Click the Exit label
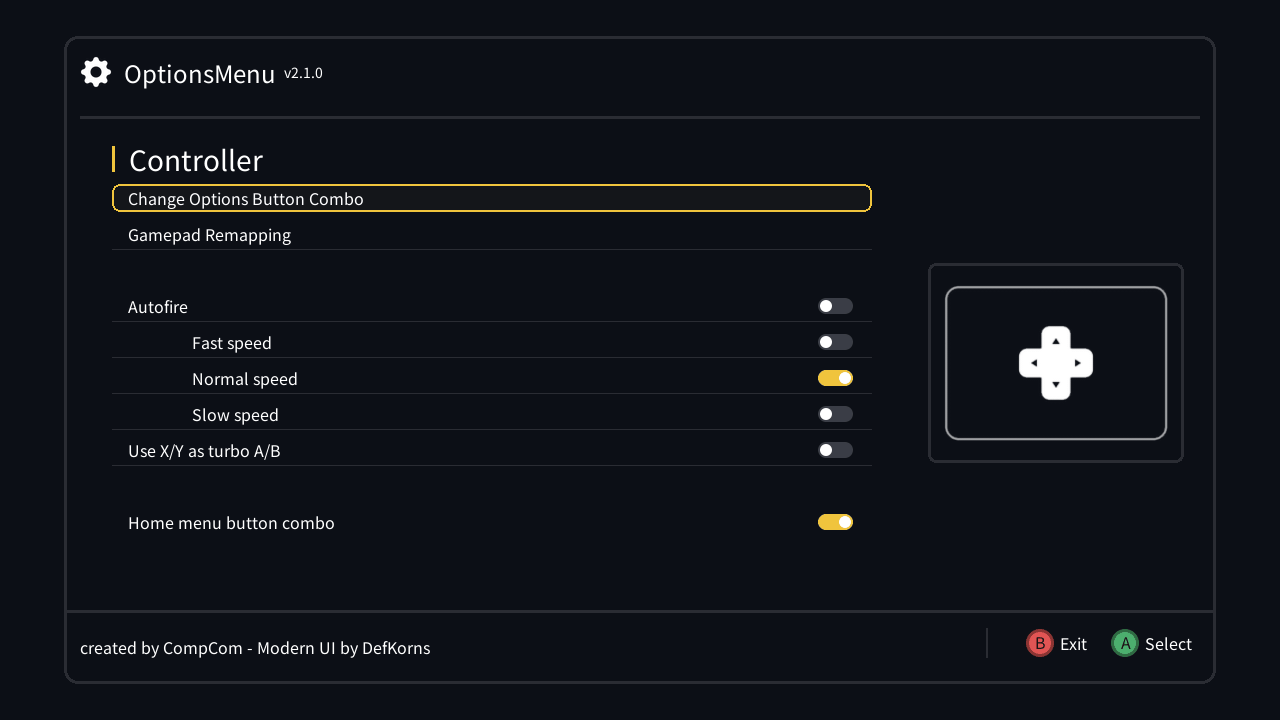The image size is (1280, 720). point(1073,644)
